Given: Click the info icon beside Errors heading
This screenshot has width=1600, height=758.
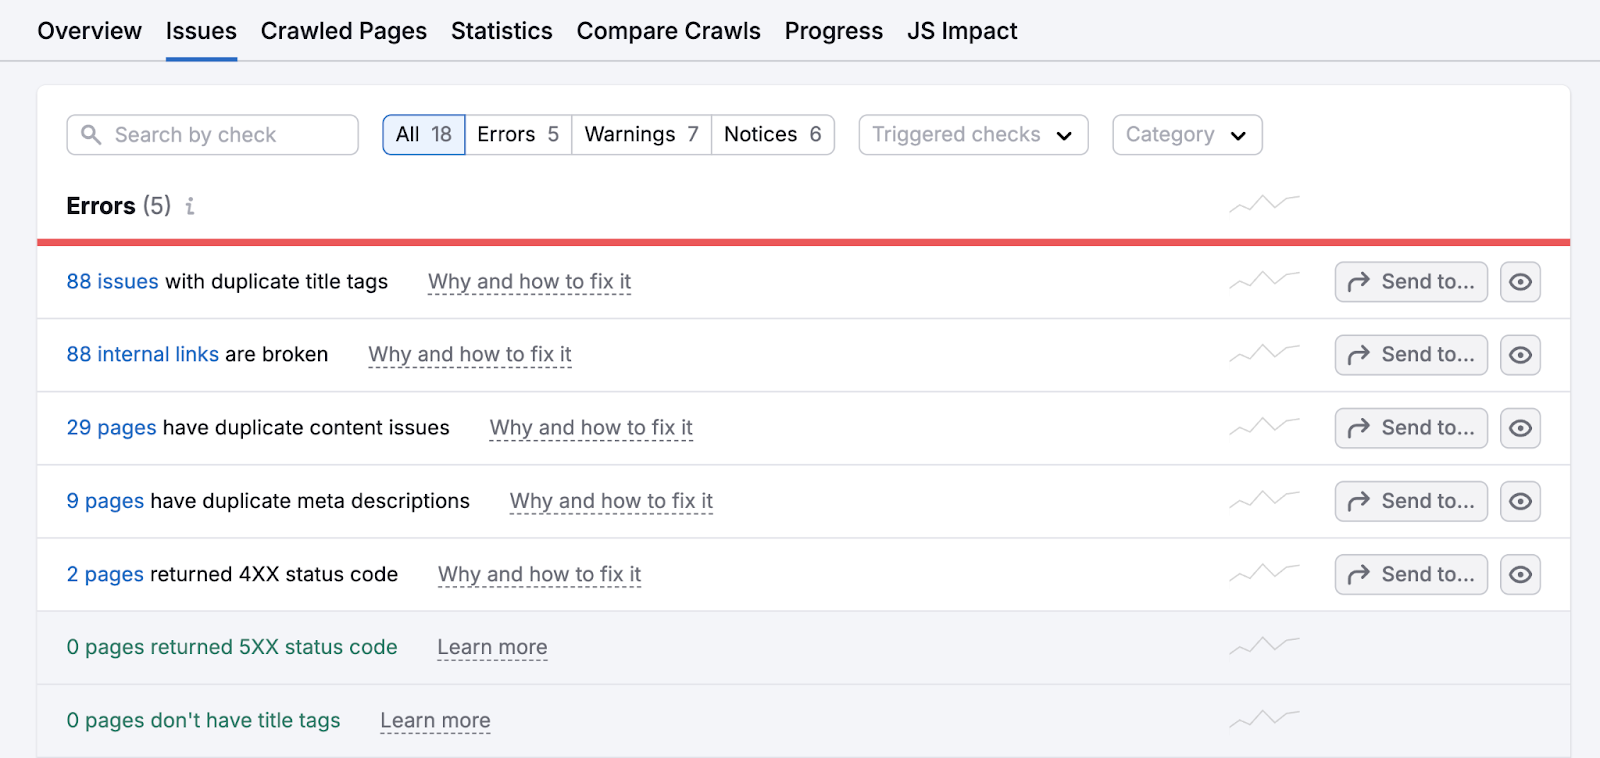Looking at the screenshot, I should [190, 206].
